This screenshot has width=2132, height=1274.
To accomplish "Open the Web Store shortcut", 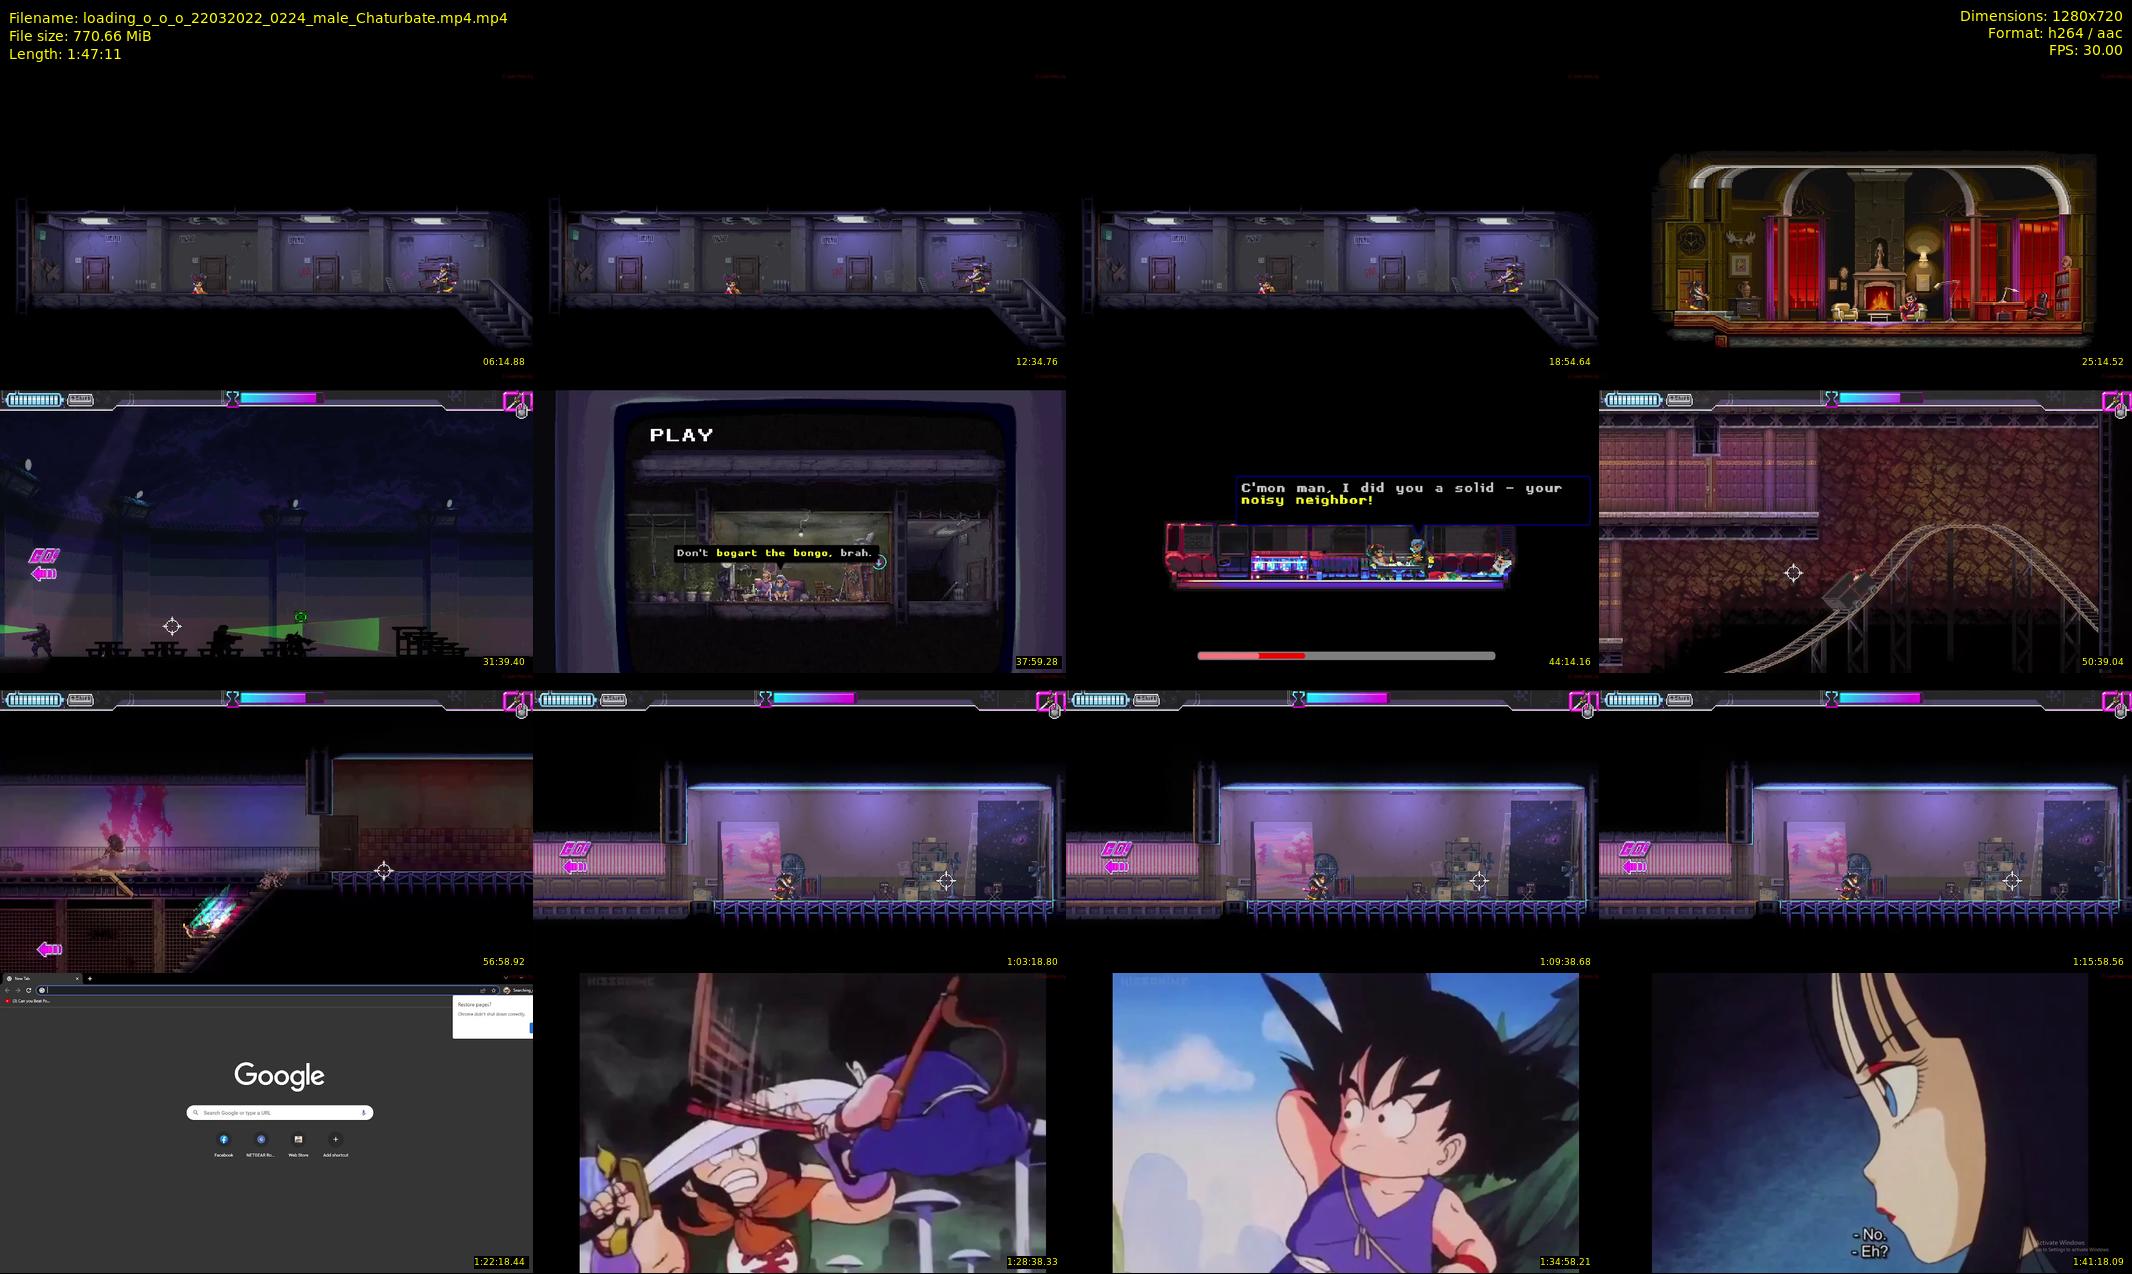I will (x=298, y=1139).
